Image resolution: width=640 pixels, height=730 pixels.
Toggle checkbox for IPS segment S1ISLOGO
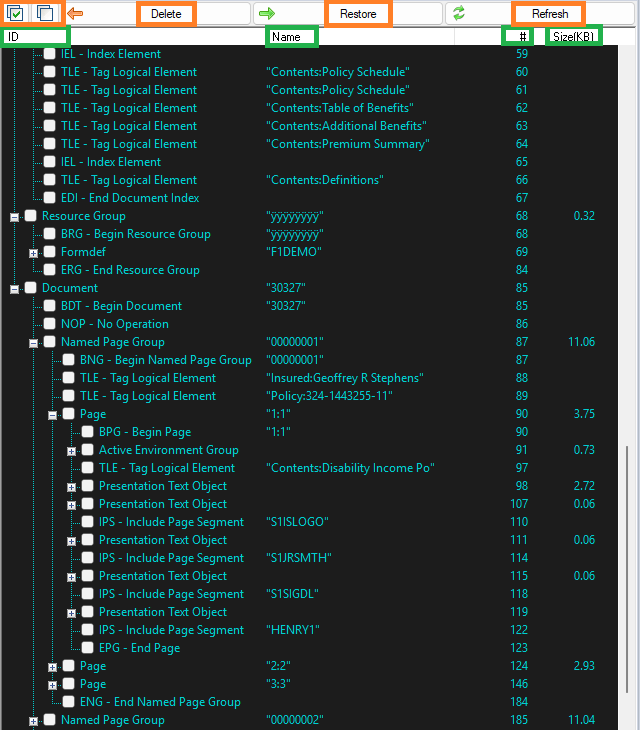tap(88, 522)
